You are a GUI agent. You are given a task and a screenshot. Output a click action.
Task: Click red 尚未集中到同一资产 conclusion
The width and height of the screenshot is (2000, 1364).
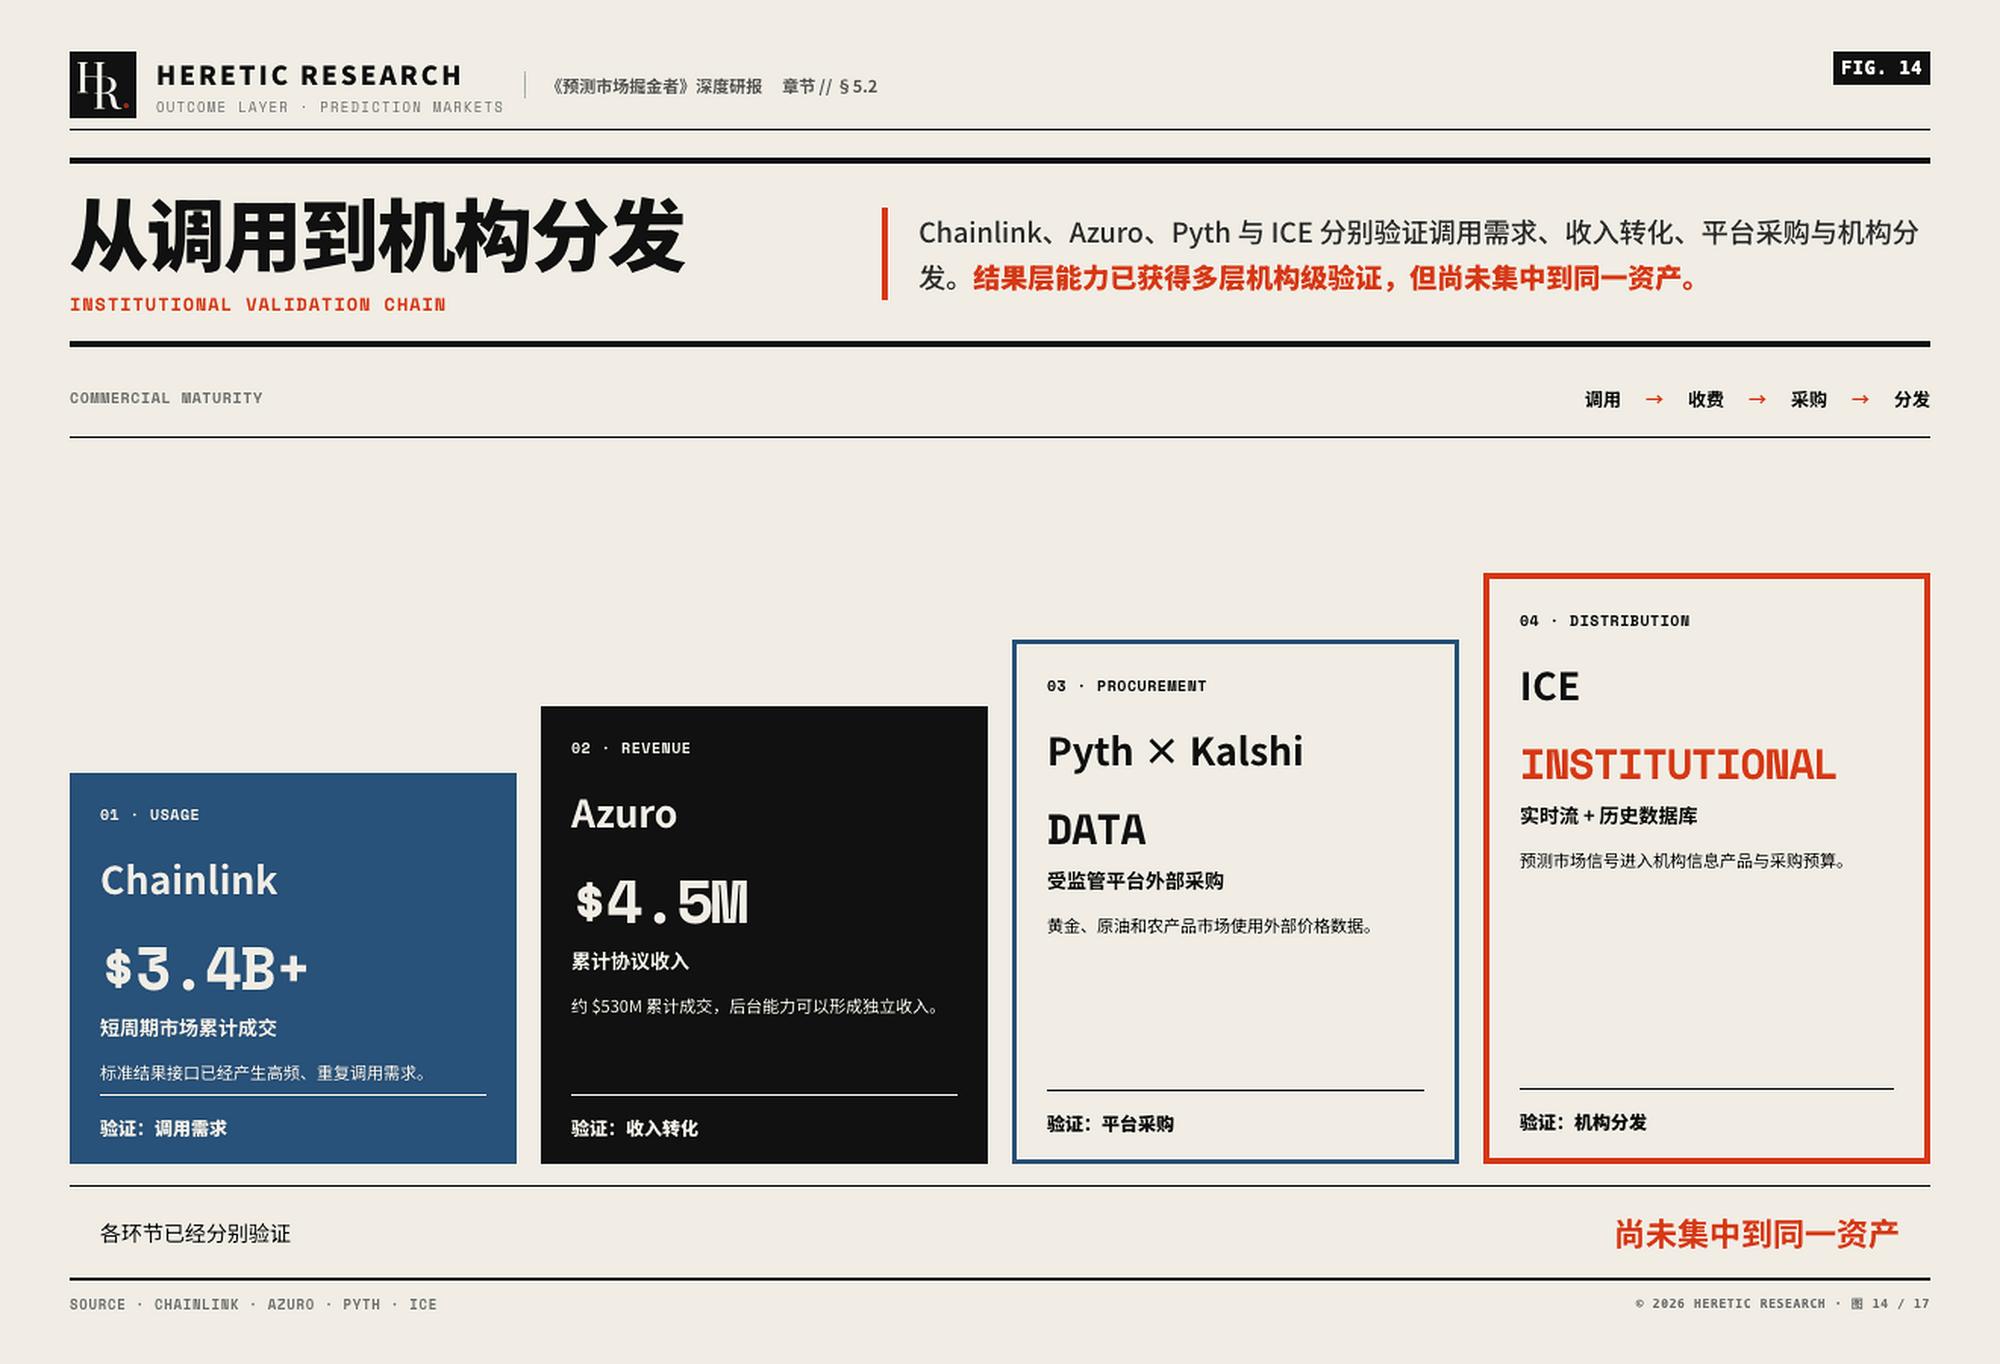[x=1756, y=1234]
